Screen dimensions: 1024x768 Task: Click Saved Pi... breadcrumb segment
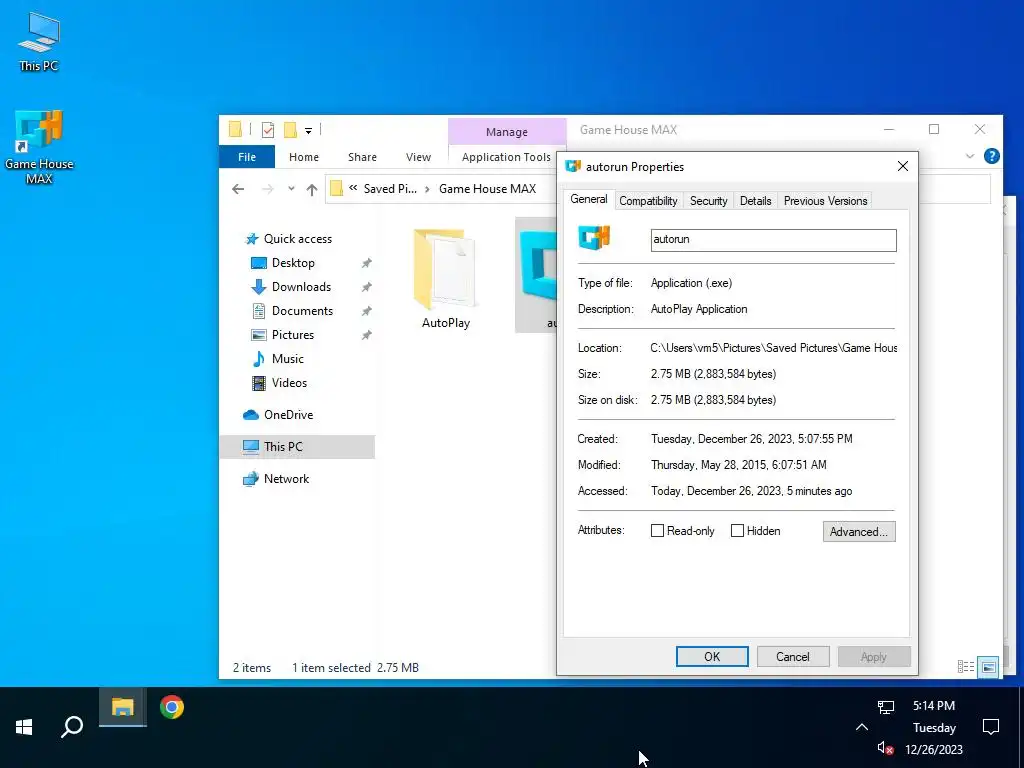coord(390,189)
